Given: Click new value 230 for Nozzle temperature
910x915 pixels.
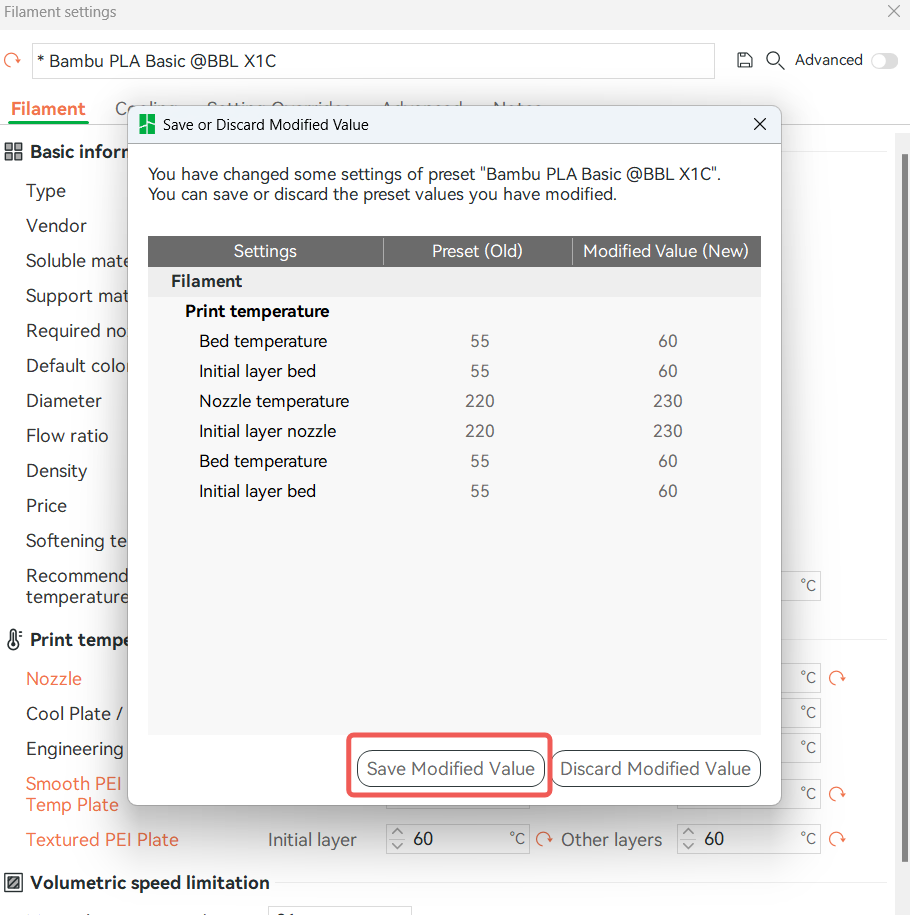Looking at the screenshot, I should tap(667, 401).
